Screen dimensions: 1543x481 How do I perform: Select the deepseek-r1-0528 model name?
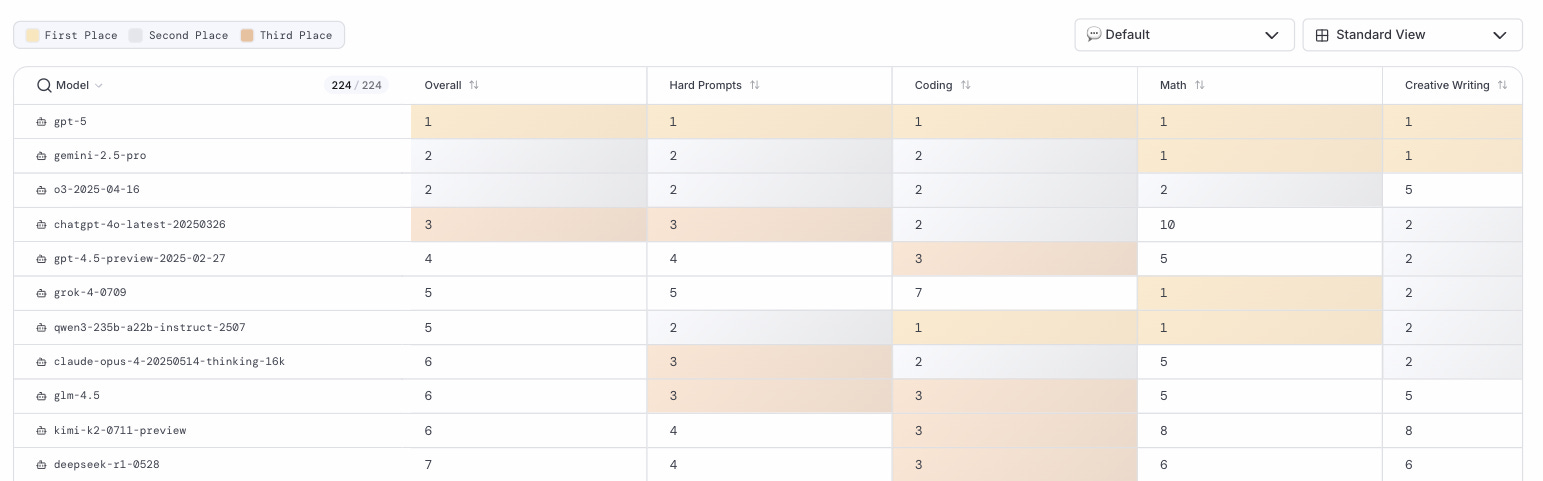click(107, 465)
